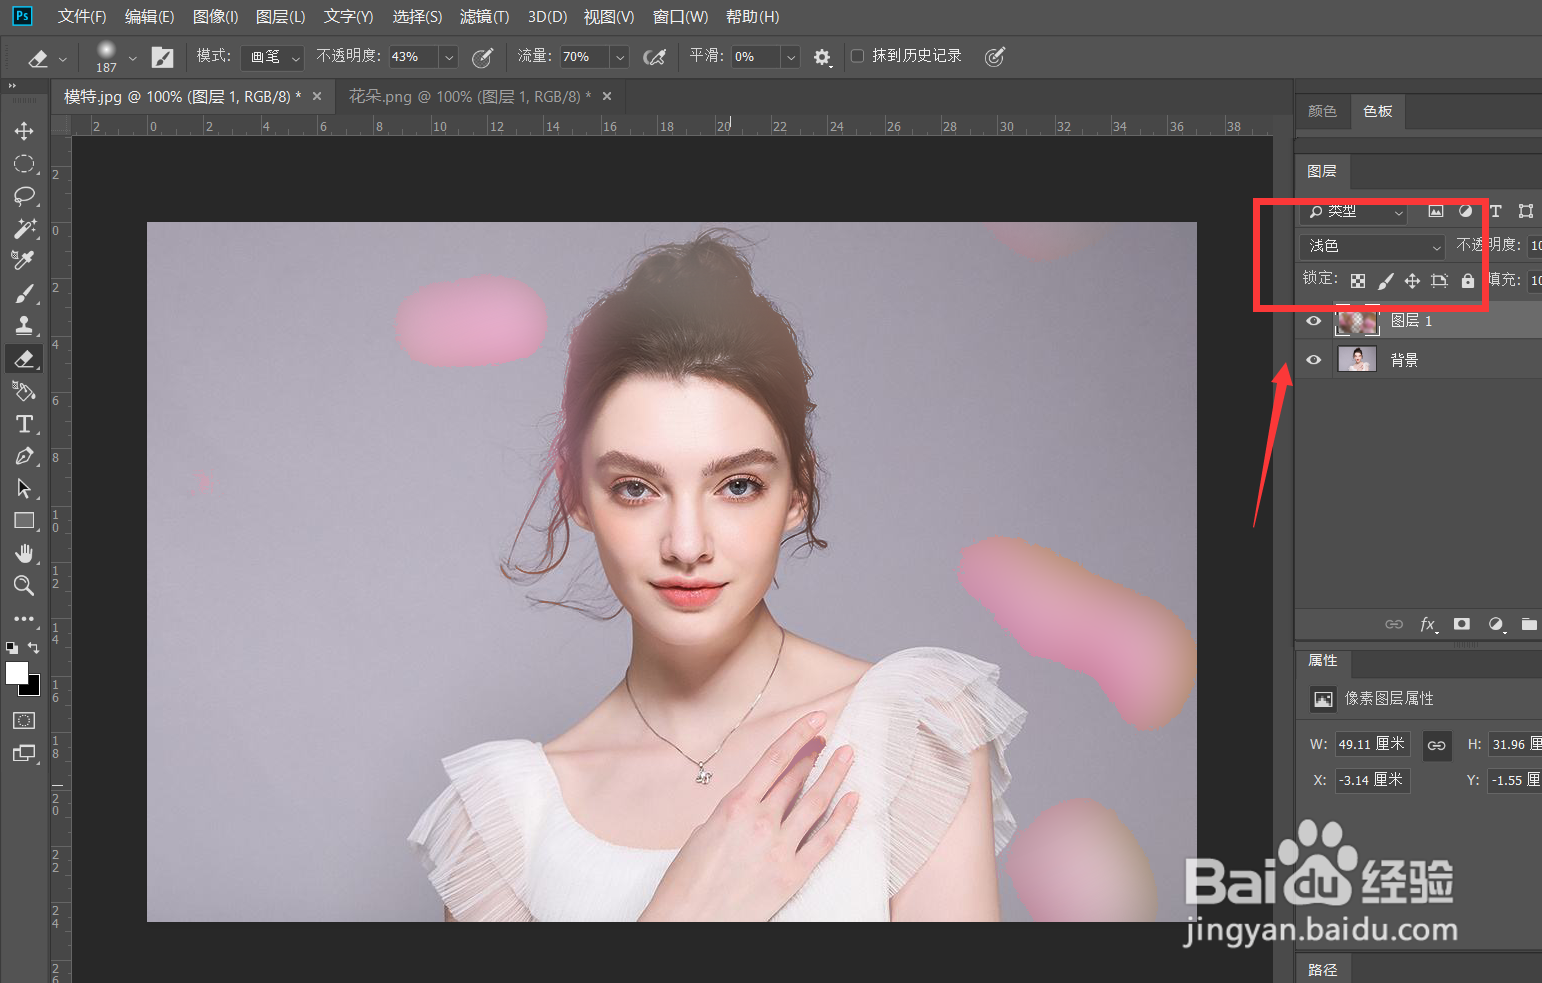Select the Clone Stamp tool
Image resolution: width=1542 pixels, height=983 pixels.
[x=24, y=325]
